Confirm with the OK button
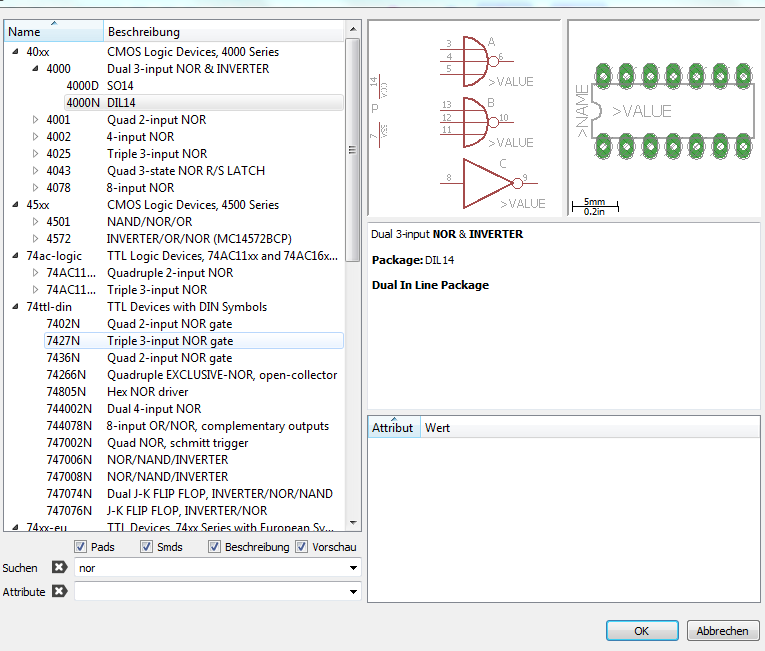Screen dimensions: 765x651 [642, 631]
